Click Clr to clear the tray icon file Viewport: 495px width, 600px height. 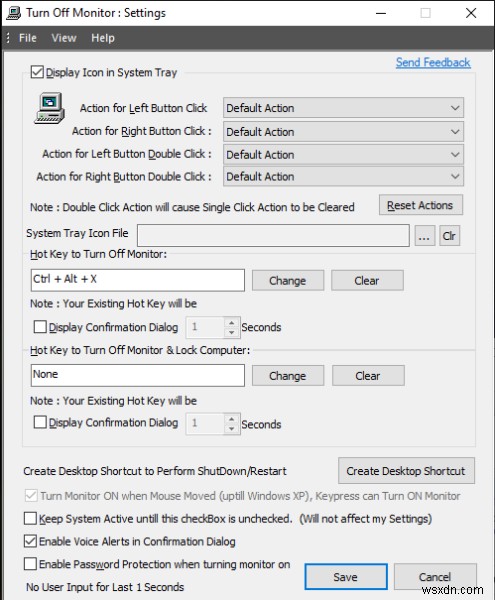coord(449,236)
